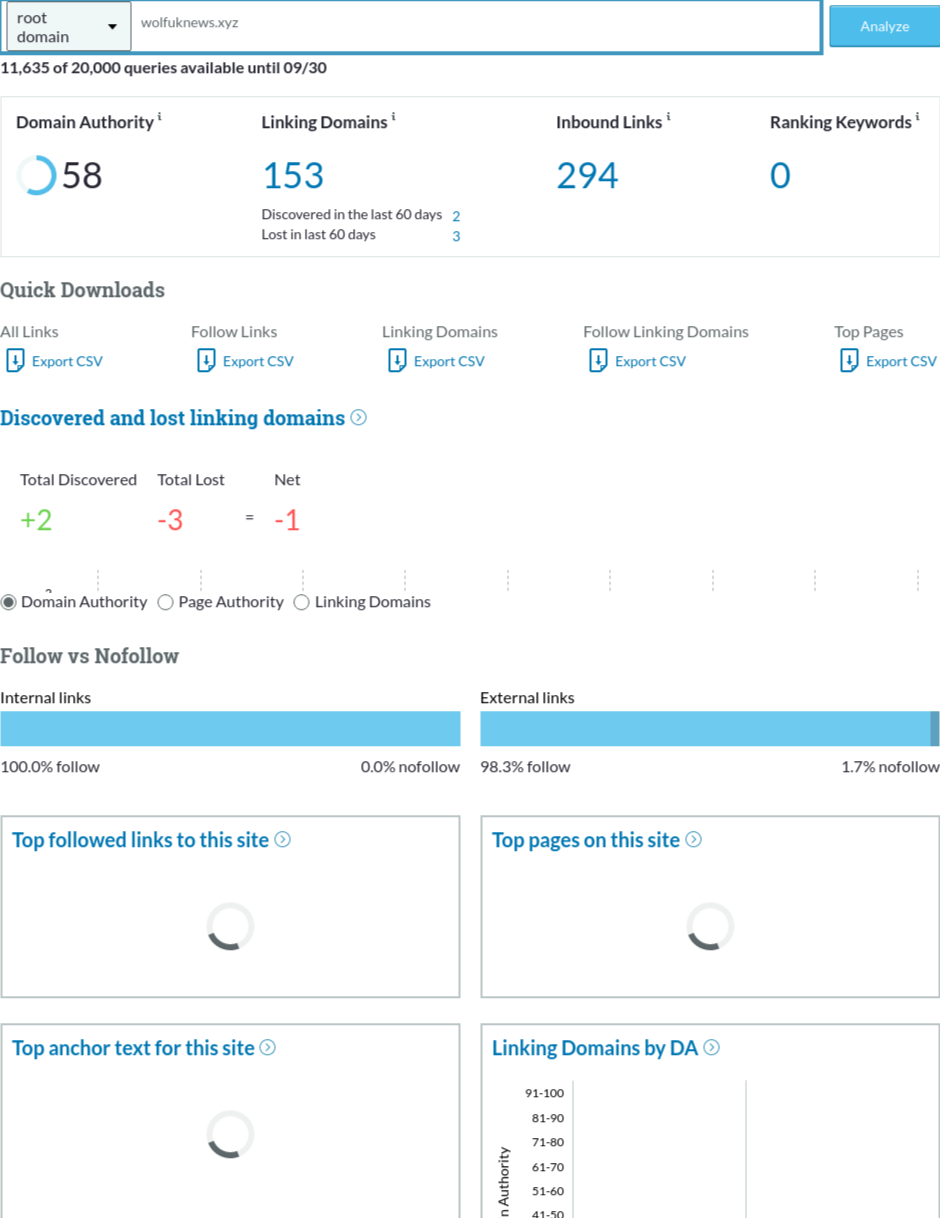940x1218 pixels.
Task: Click the Follow Links export download icon
Action: point(206,361)
